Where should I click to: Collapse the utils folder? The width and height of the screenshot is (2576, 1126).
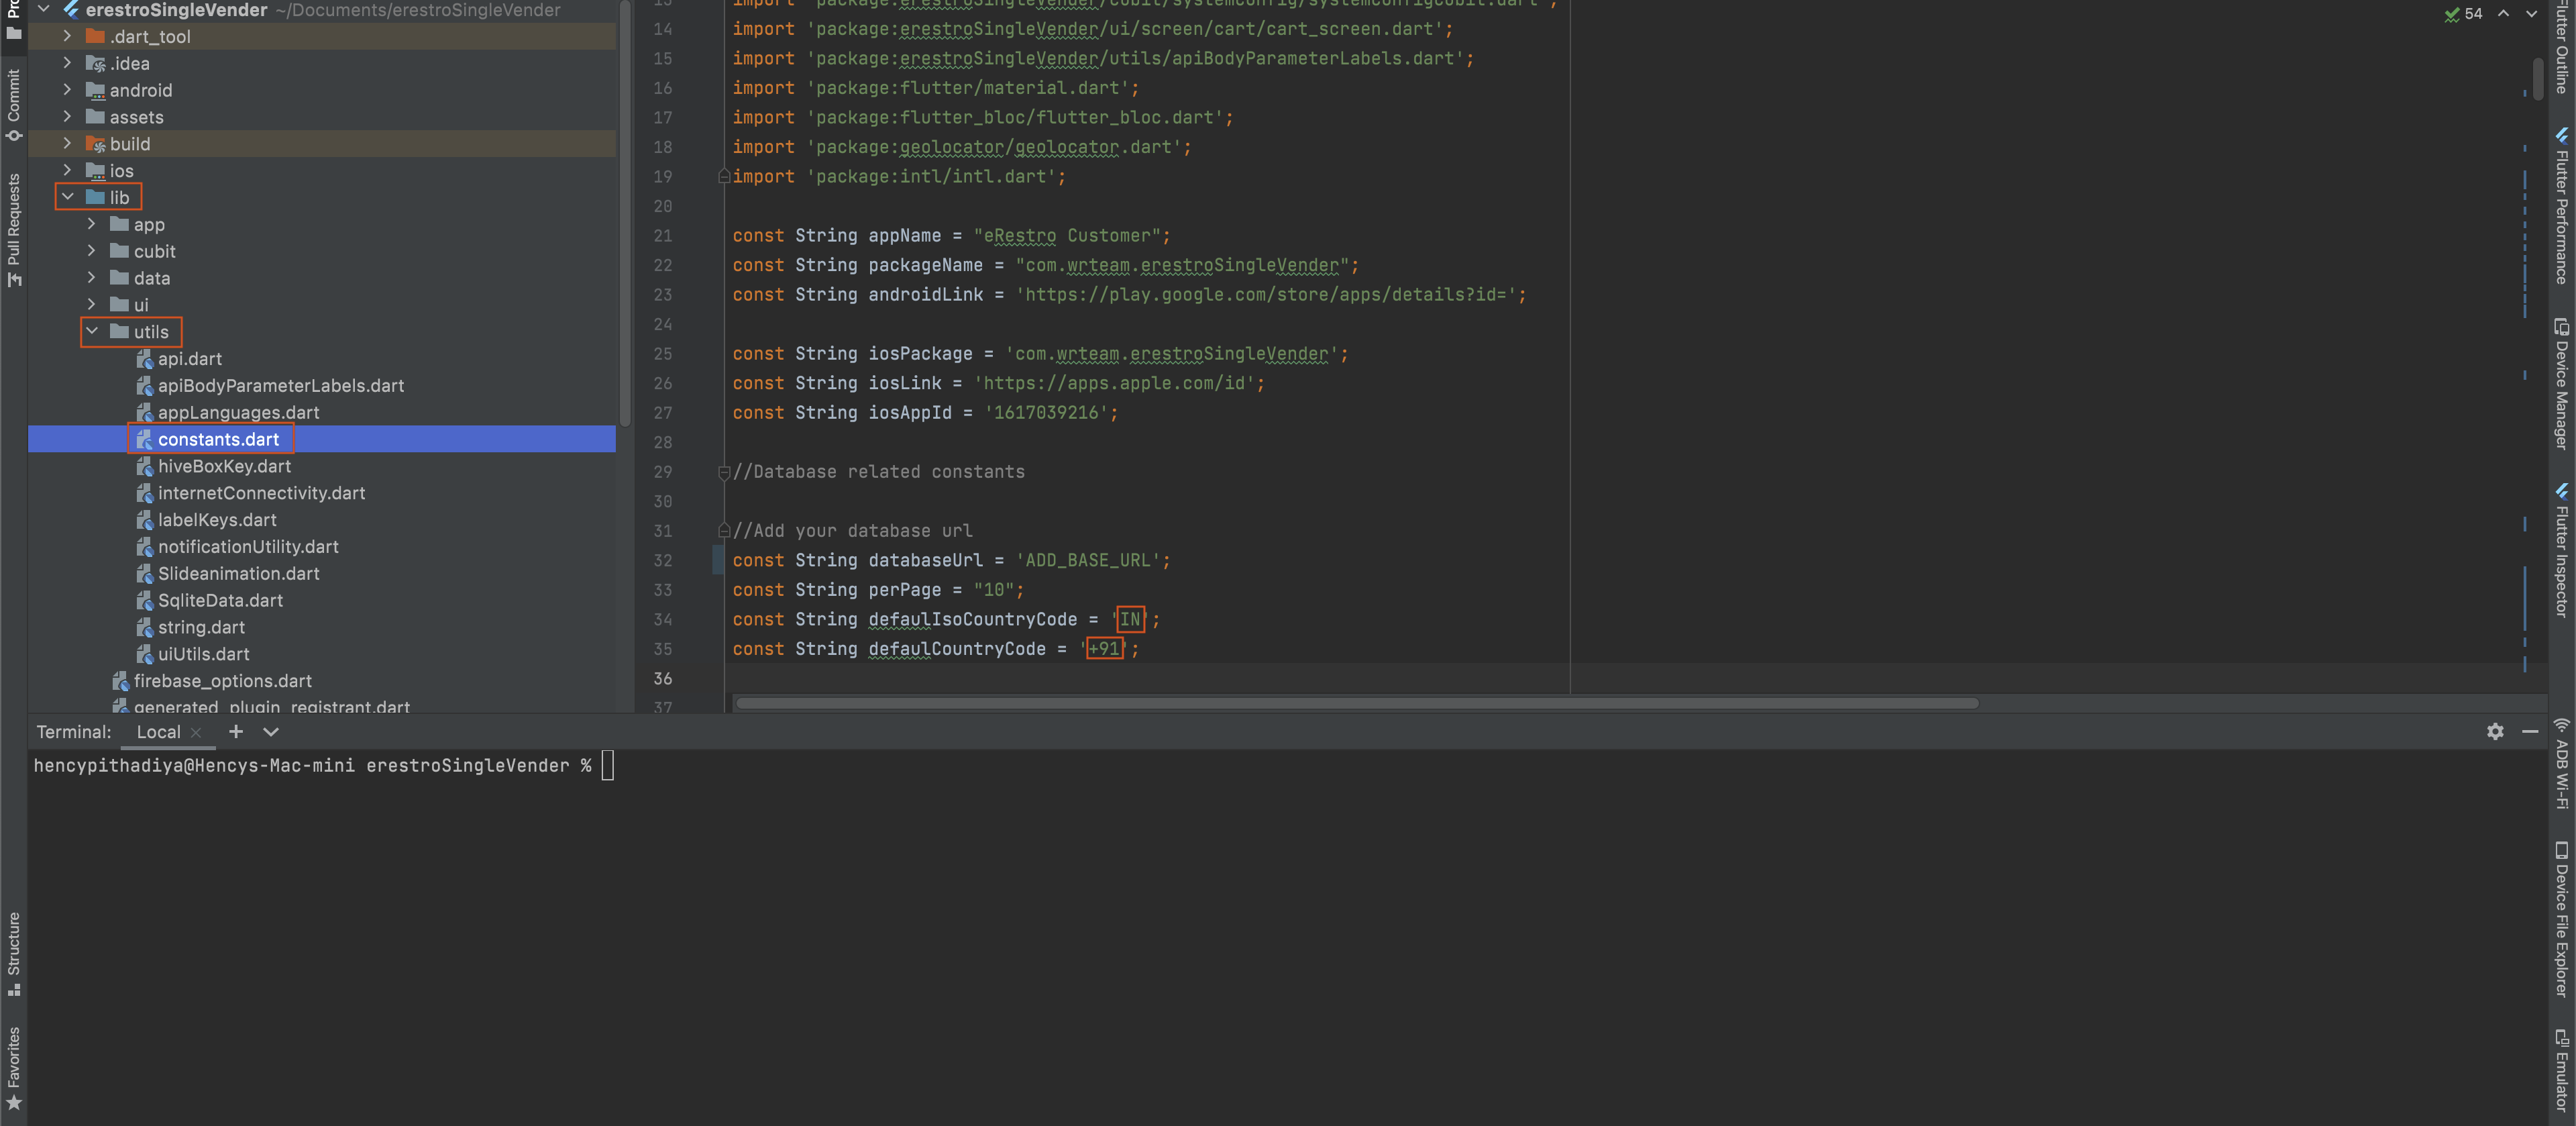(91, 331)
